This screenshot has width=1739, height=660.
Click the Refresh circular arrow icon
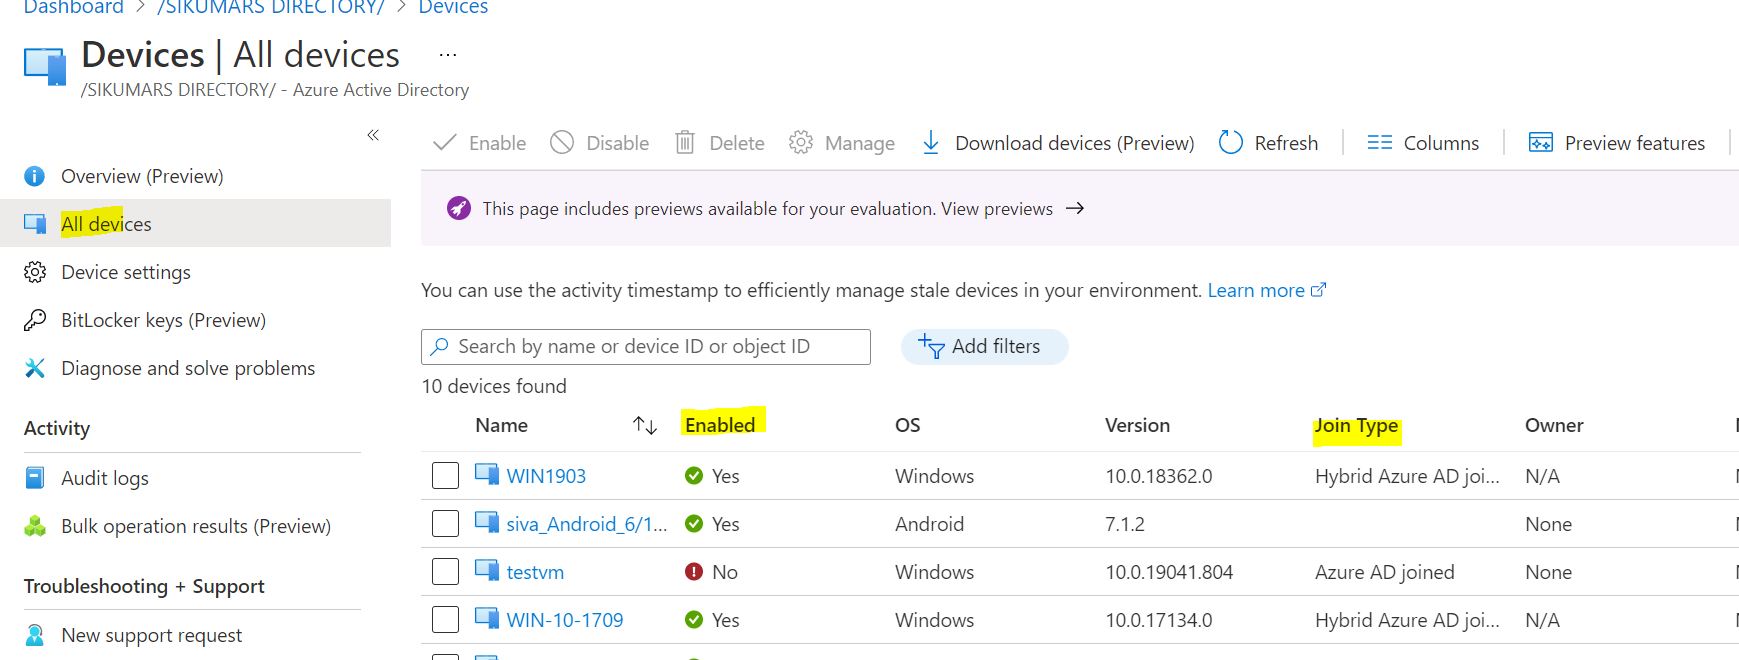1231,143
